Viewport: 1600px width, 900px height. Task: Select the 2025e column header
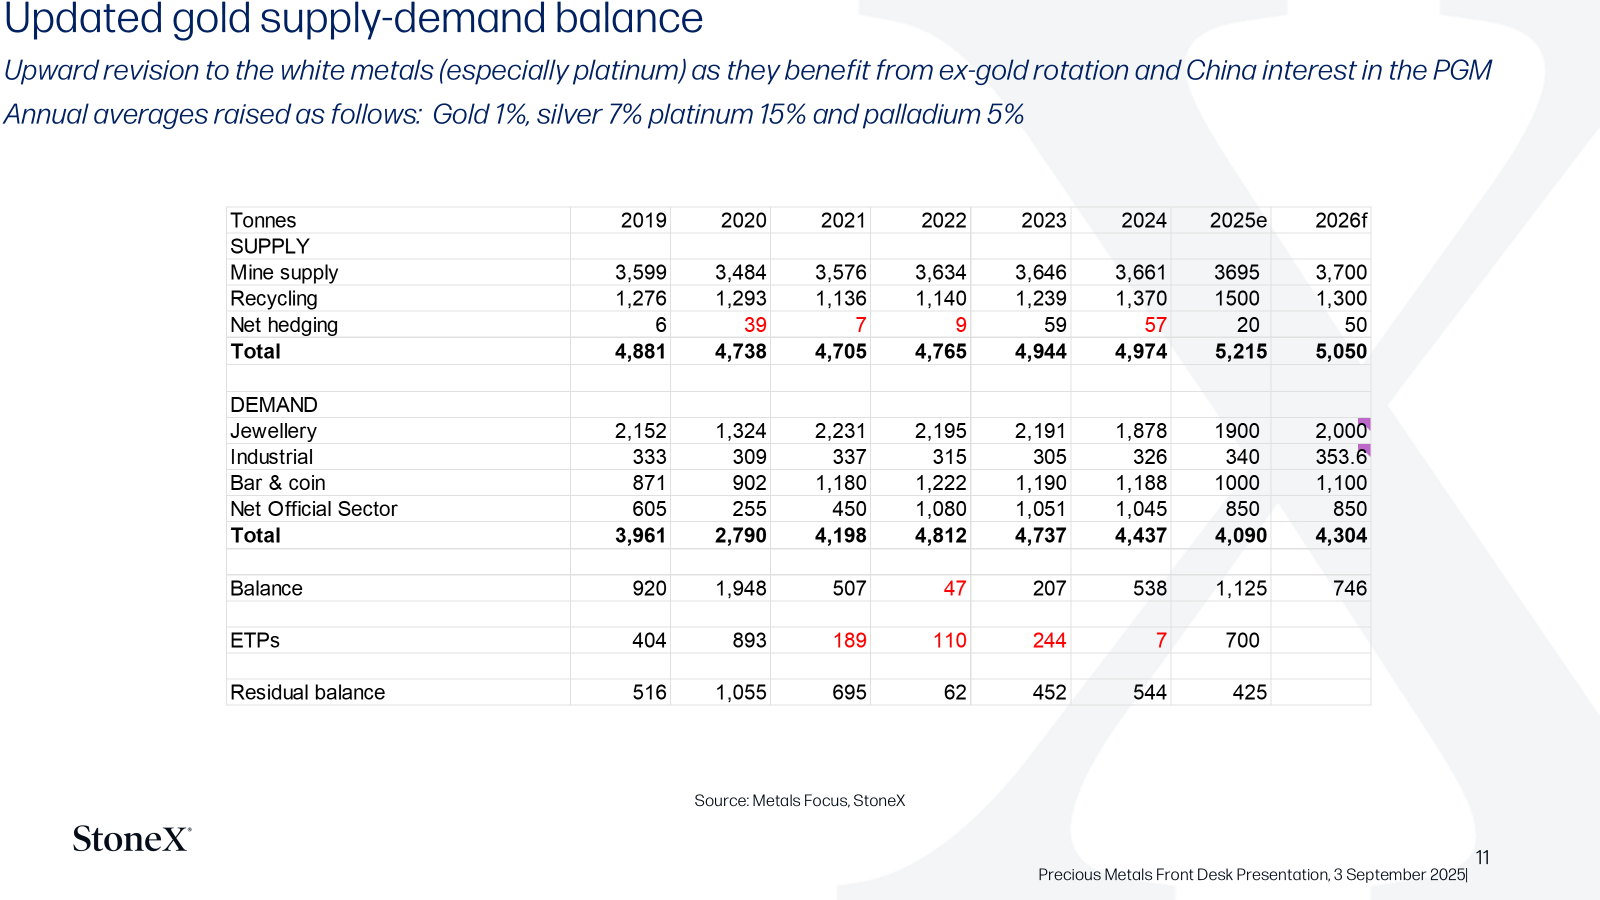(x=1238, y=221)
